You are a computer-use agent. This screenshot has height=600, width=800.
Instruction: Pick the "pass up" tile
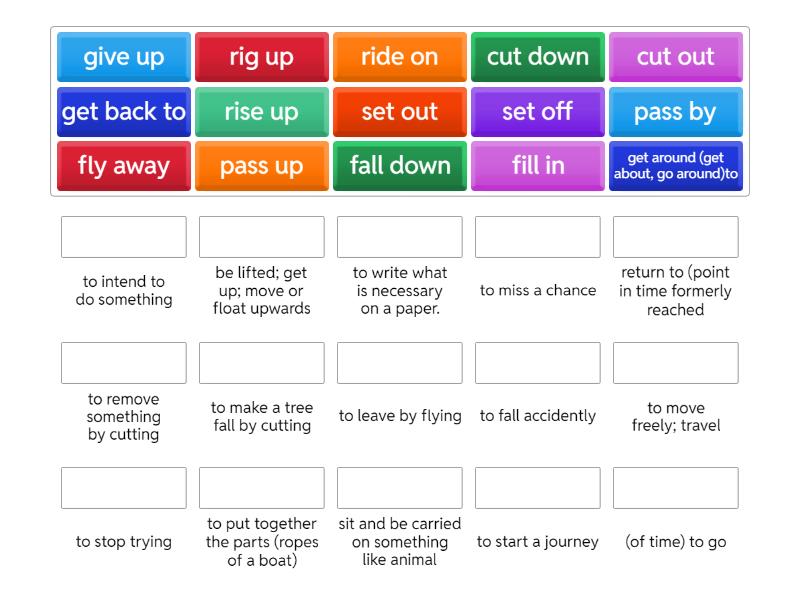(x=261, y=166)
